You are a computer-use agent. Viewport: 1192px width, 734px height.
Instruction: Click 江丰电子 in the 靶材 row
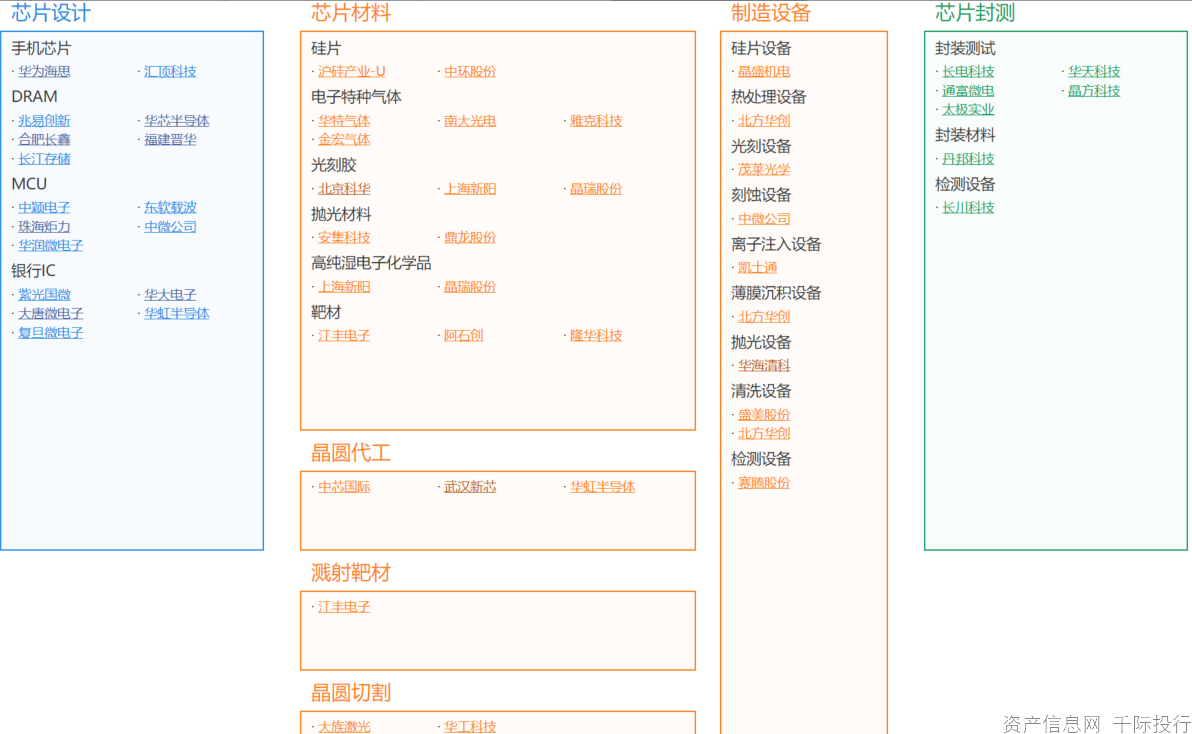344,336
